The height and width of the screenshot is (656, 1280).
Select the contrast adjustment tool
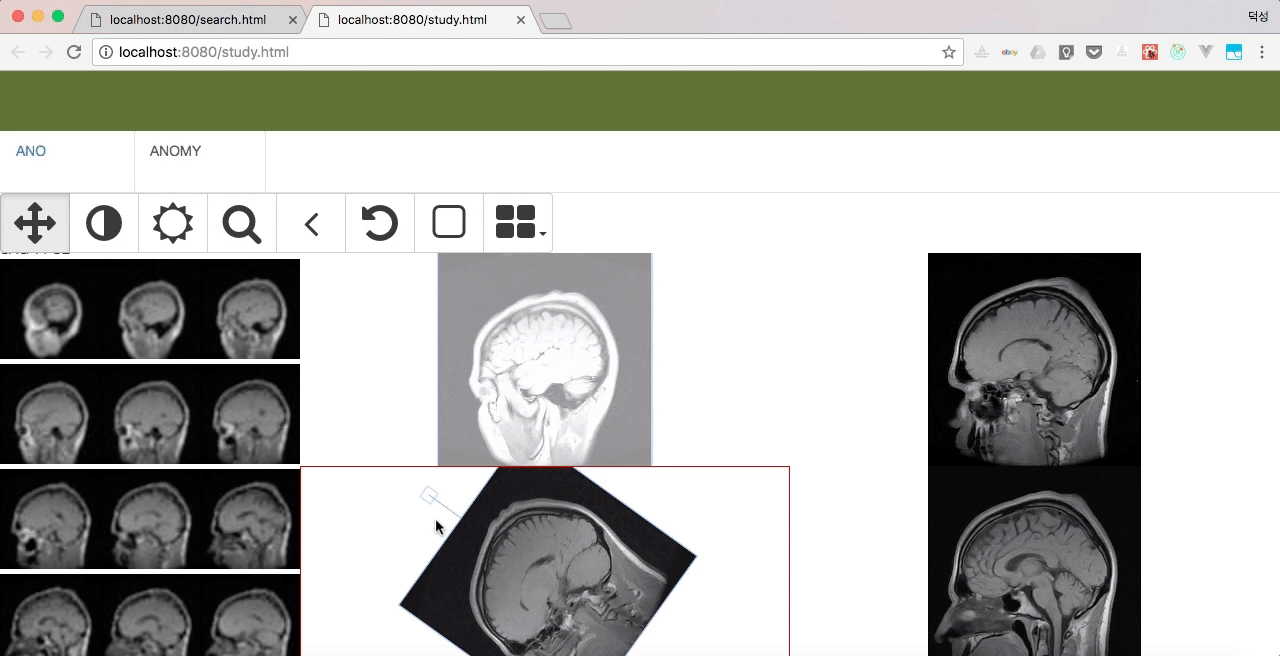pos(104,222)
